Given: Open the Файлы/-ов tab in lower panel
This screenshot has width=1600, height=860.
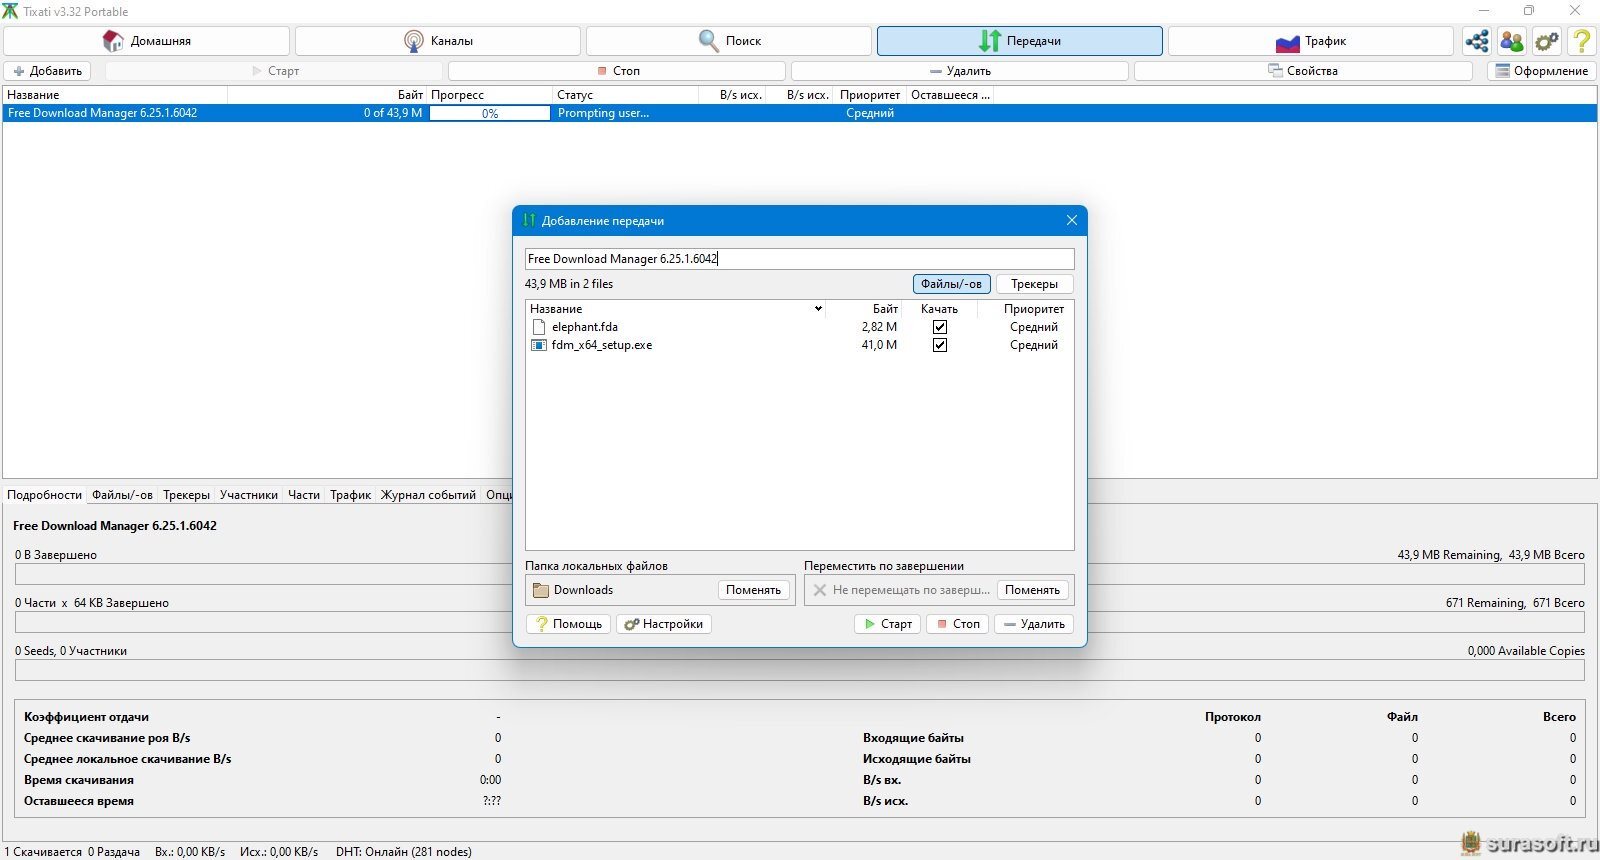Looking at the screenshot, I should point(123,495).
